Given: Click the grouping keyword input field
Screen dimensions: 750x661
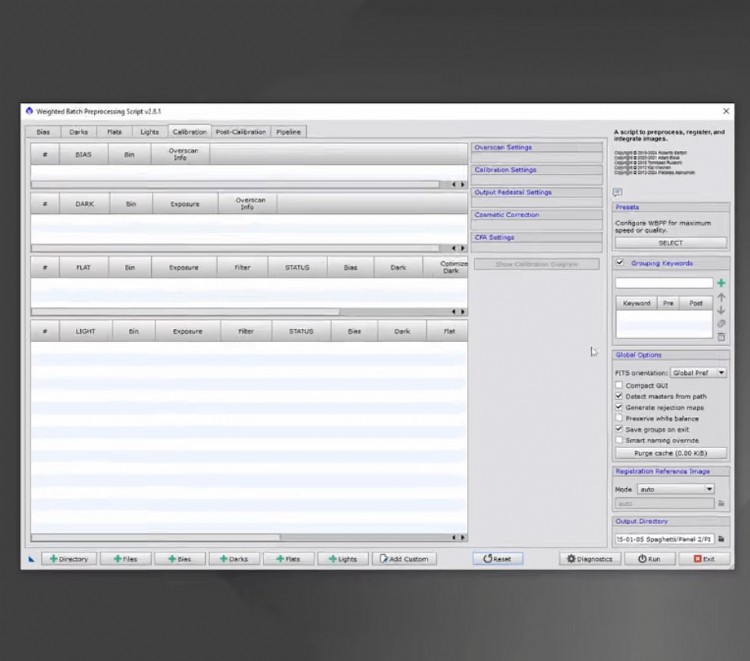Looking at the screenshot, I should 664,283.
